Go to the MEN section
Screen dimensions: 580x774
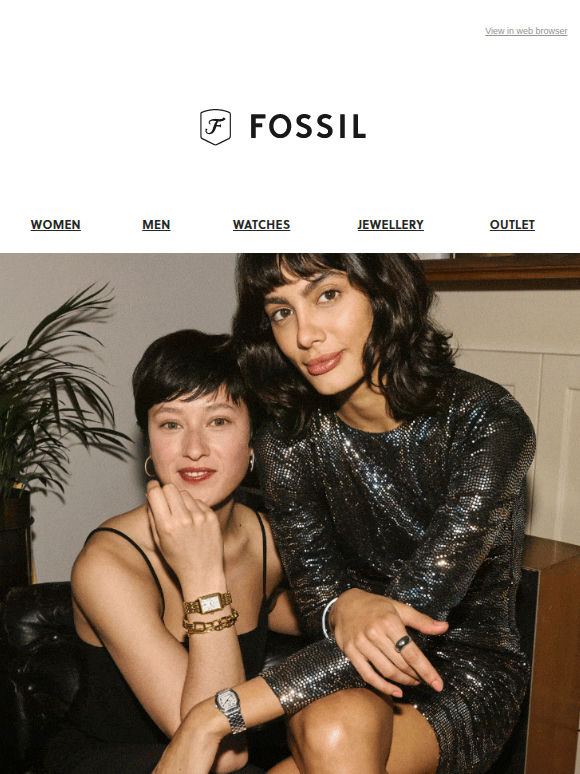[156, 225]
